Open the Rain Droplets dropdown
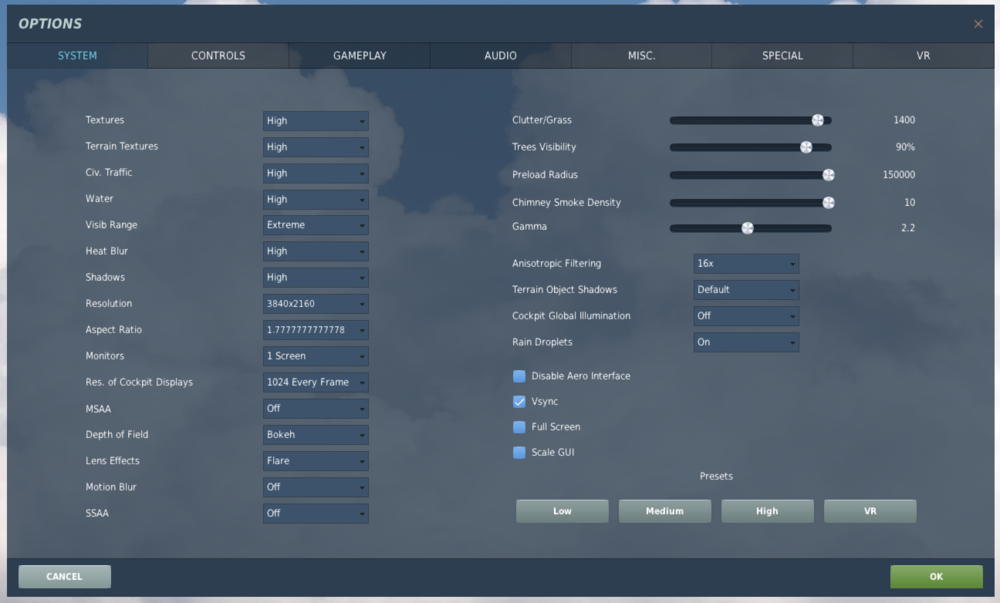 point(745,341)
